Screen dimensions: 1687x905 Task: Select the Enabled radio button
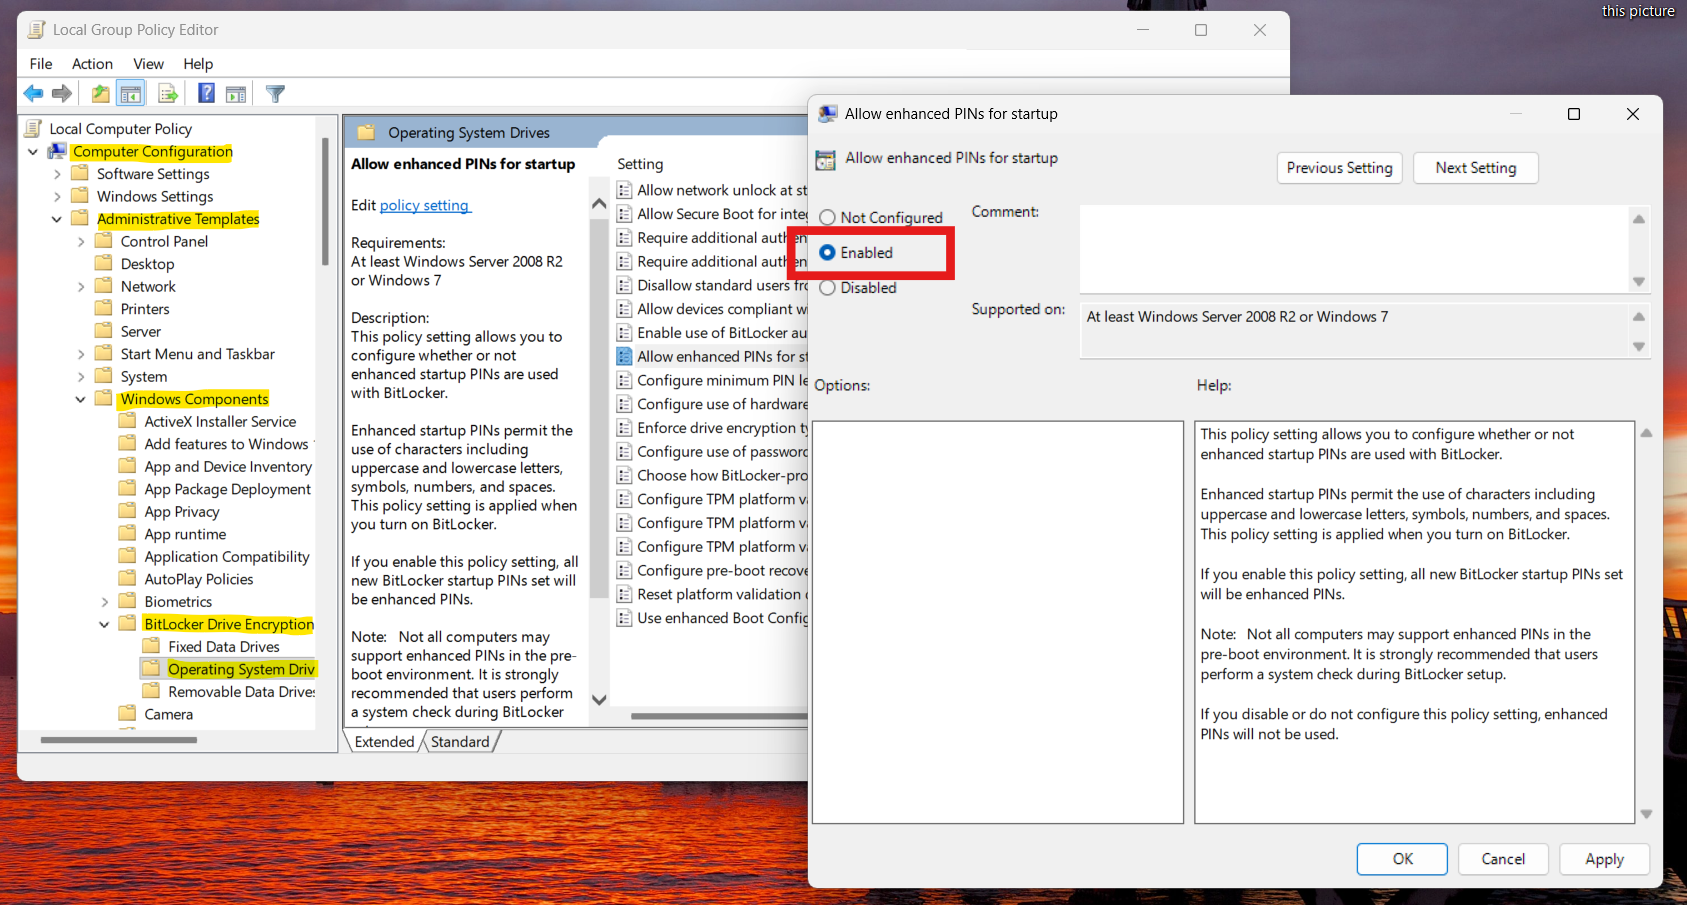click(828, 252)
